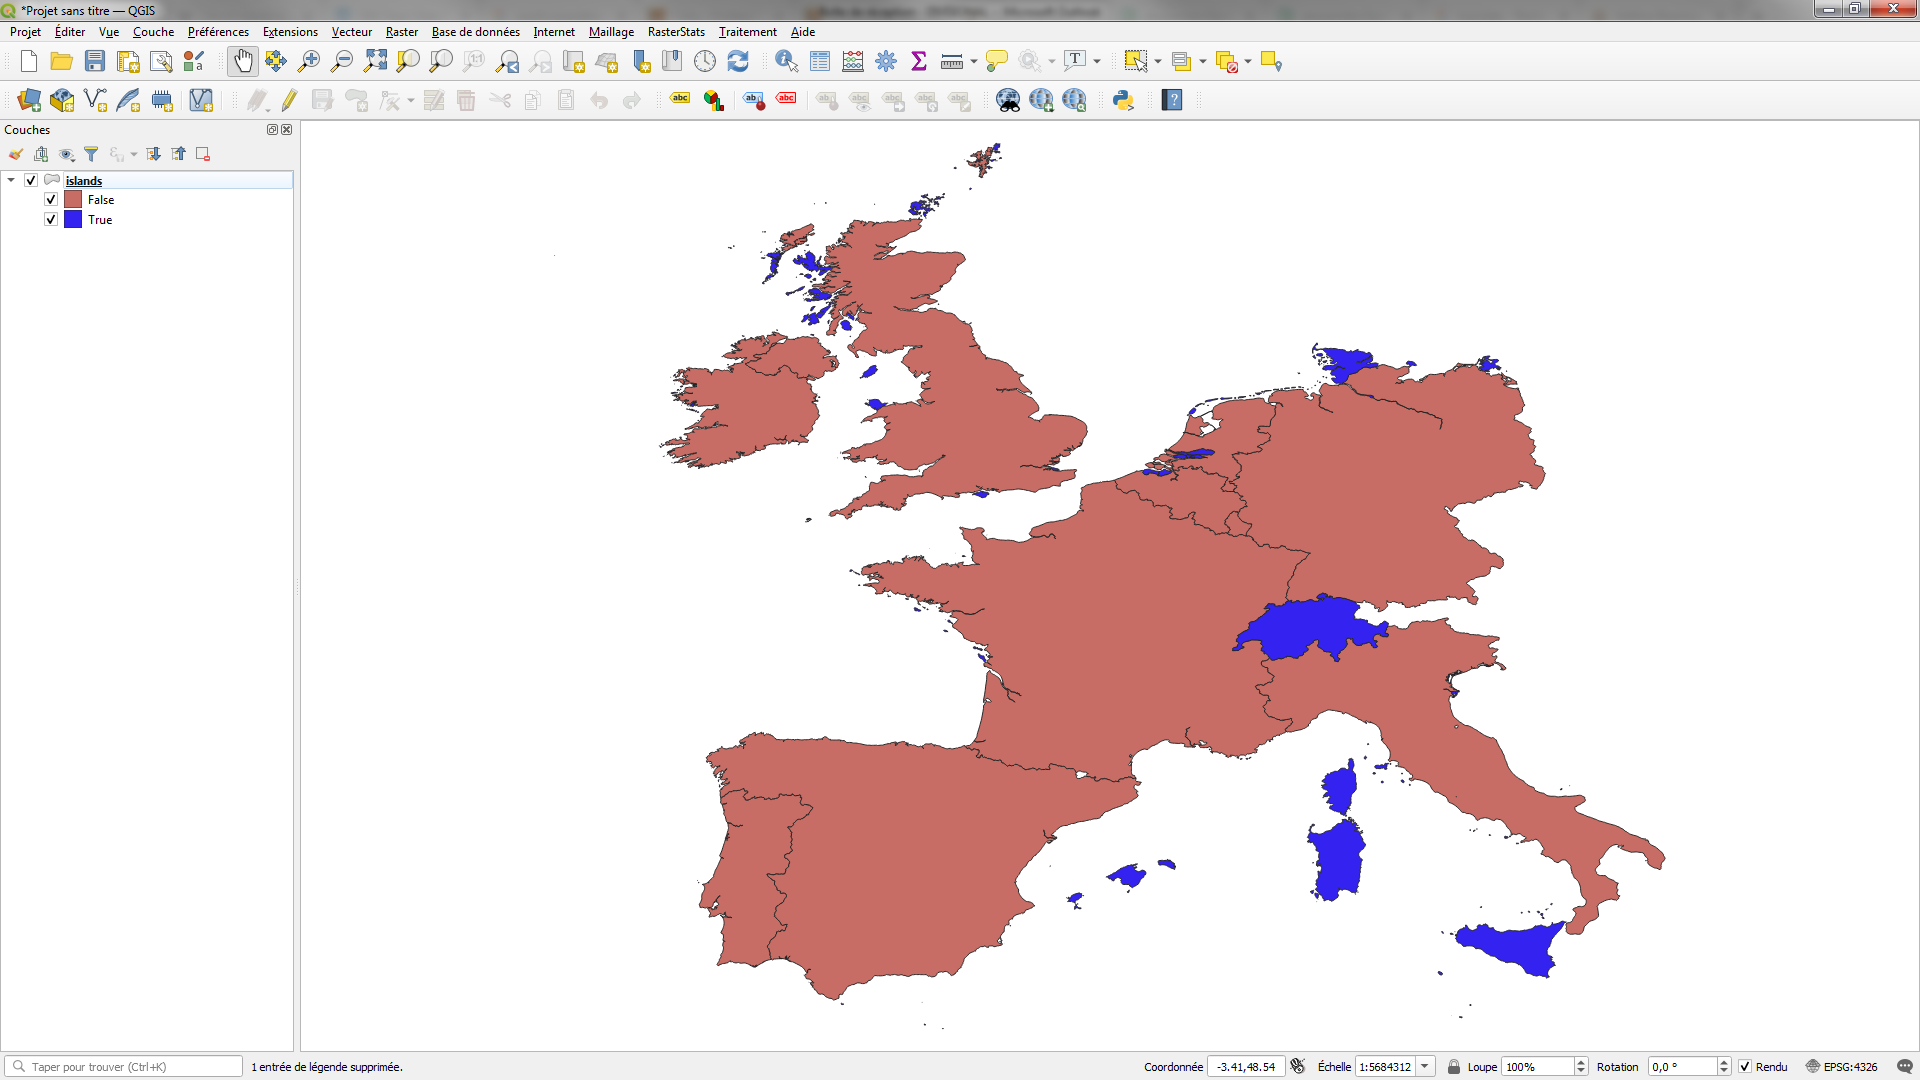
Task: Open the MetaSearch catalog globe icon
Action: click(1008, 100)
